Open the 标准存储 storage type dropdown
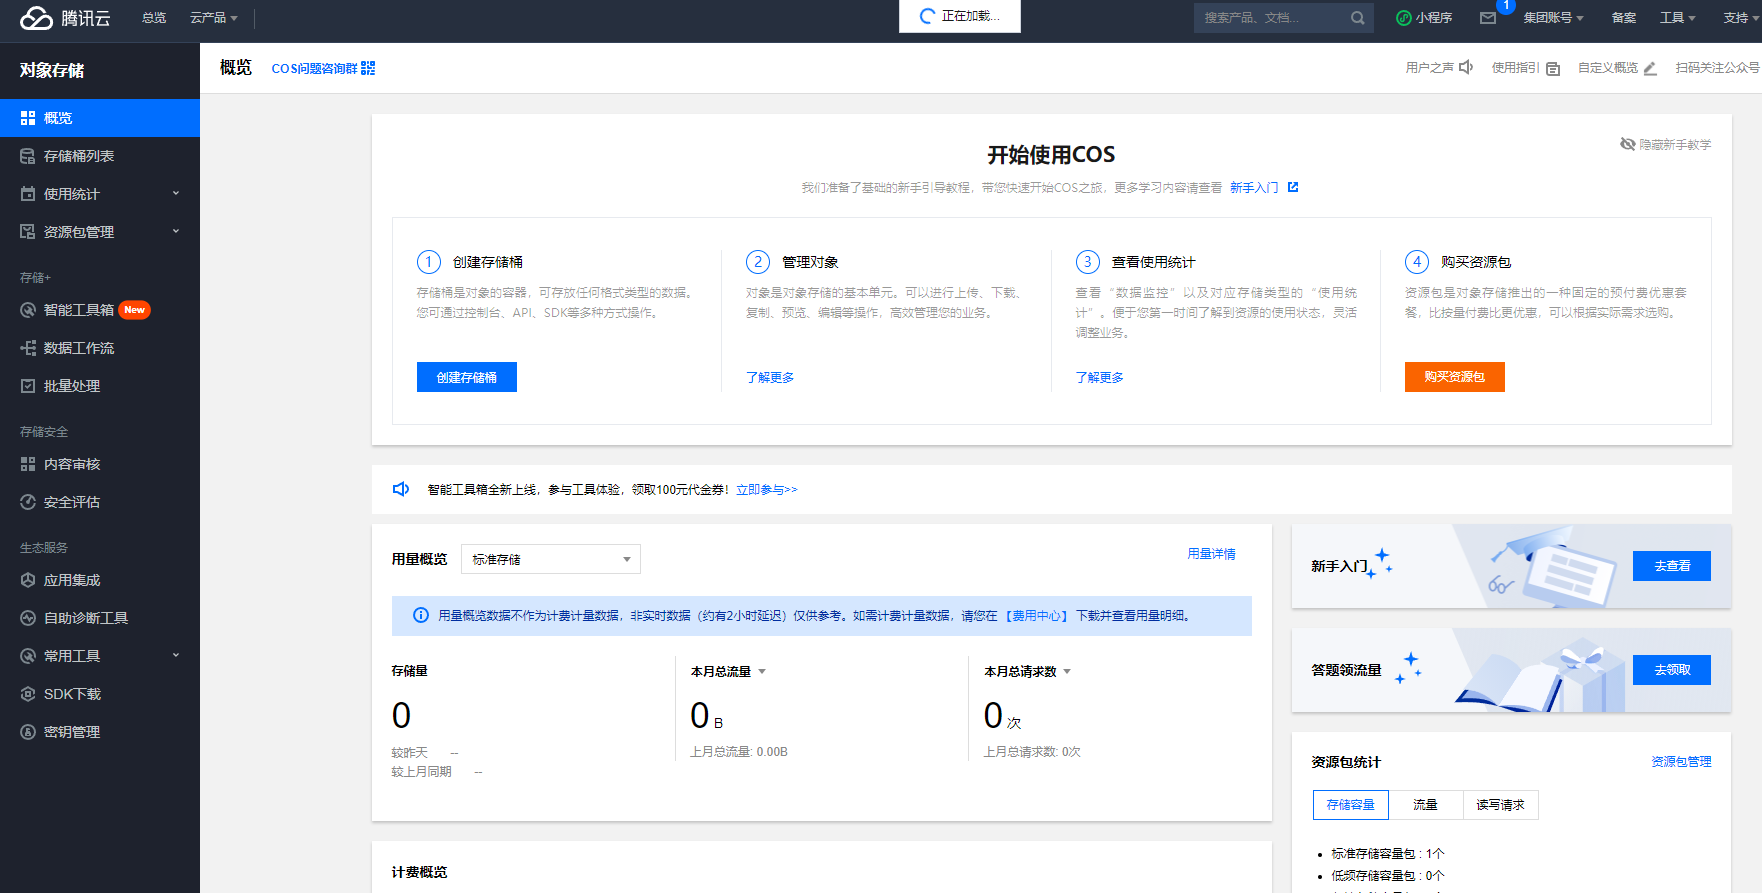Image resolution: width=1762 pixels, height=893 pixels. [551, 559]
